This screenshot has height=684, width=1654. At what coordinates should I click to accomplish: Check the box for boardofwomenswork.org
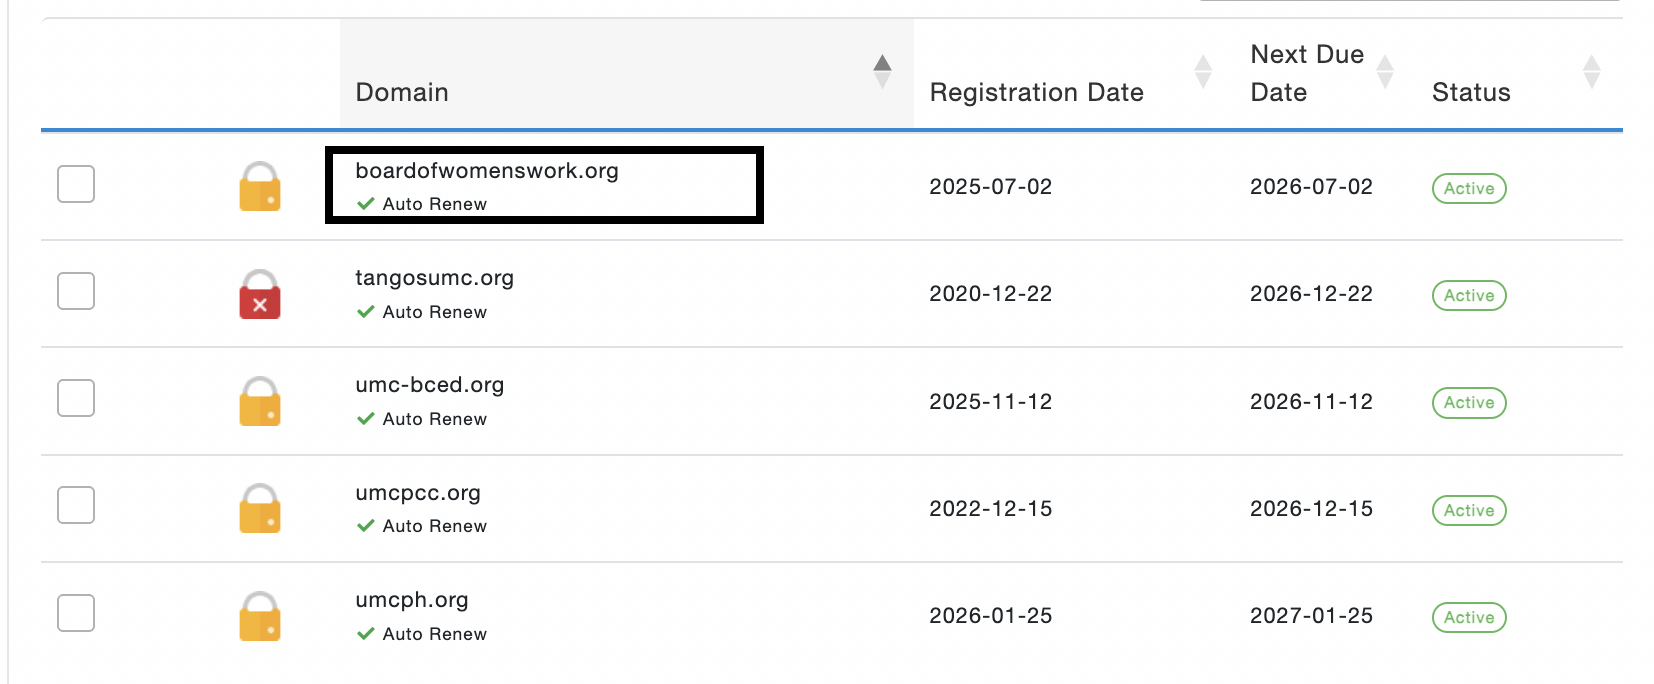(76, 184)
